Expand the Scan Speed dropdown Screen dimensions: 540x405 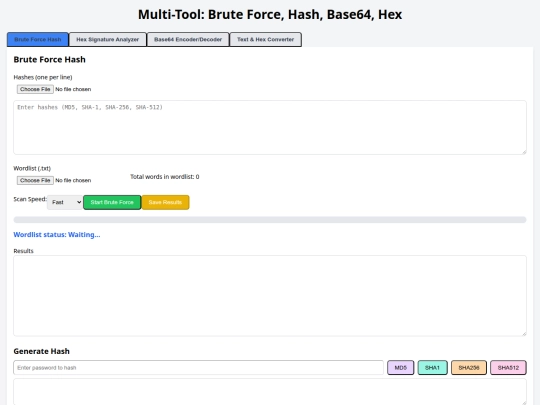point(65,202)
